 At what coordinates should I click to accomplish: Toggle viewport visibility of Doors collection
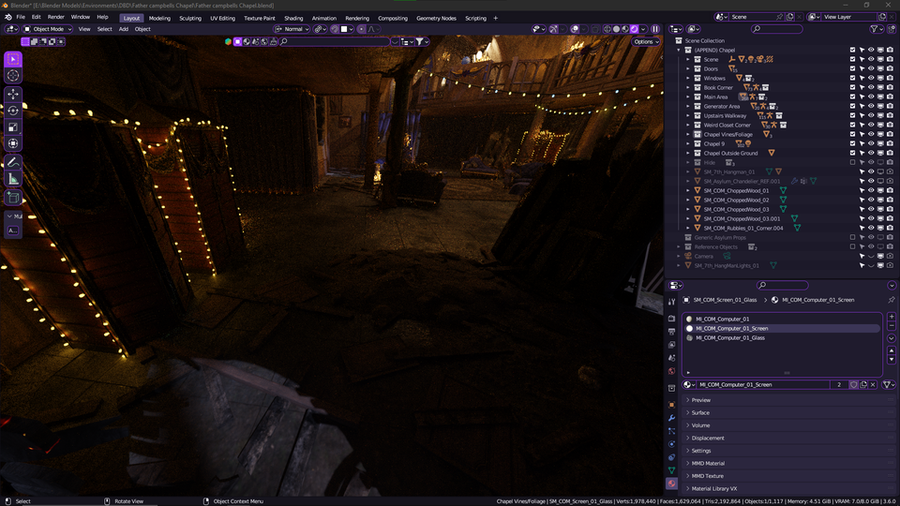click(x=871, y=69)
